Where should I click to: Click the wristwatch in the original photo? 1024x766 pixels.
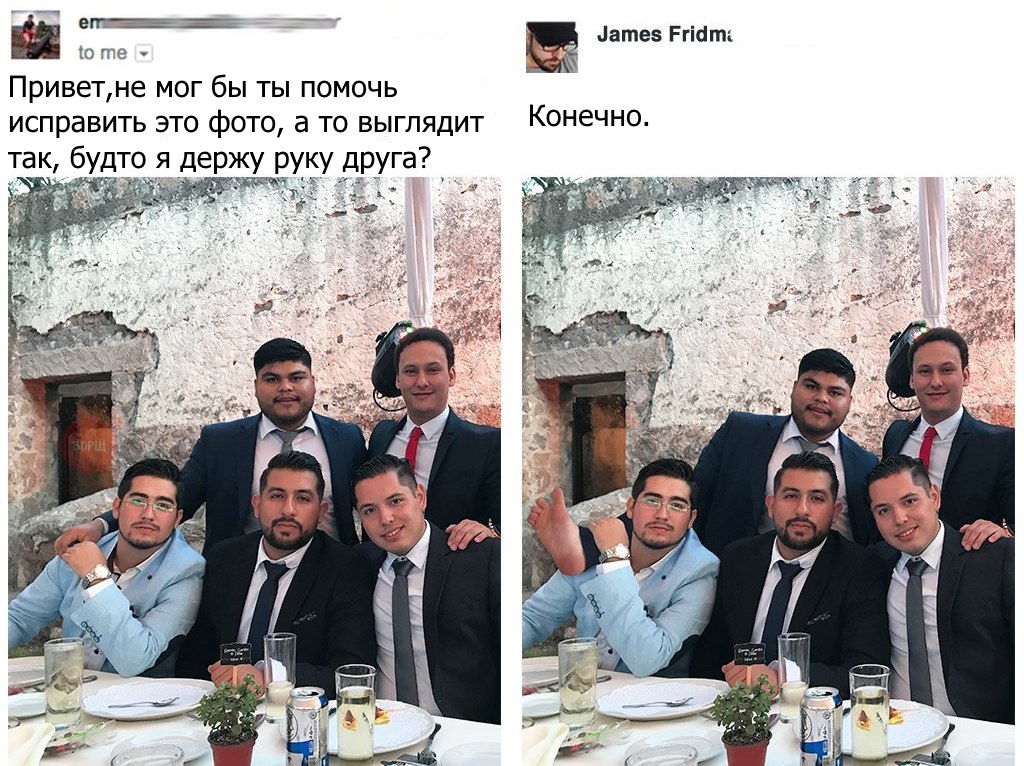97,575
